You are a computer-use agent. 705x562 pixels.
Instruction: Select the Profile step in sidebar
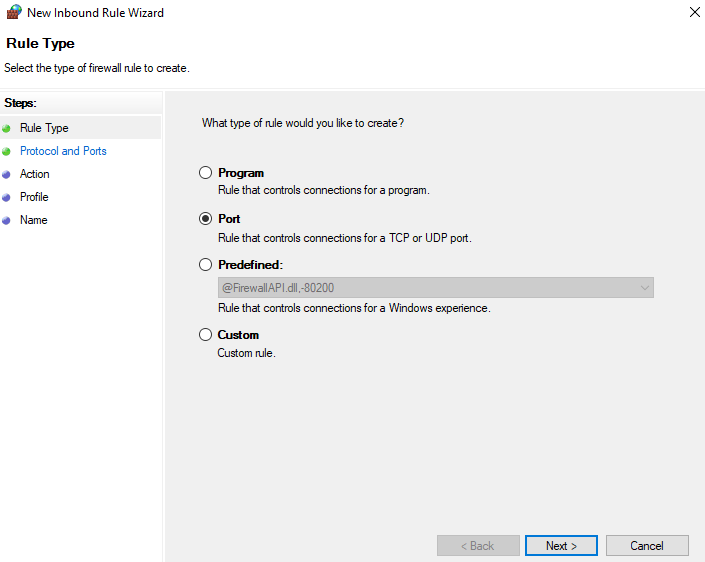tap(34, 197)
